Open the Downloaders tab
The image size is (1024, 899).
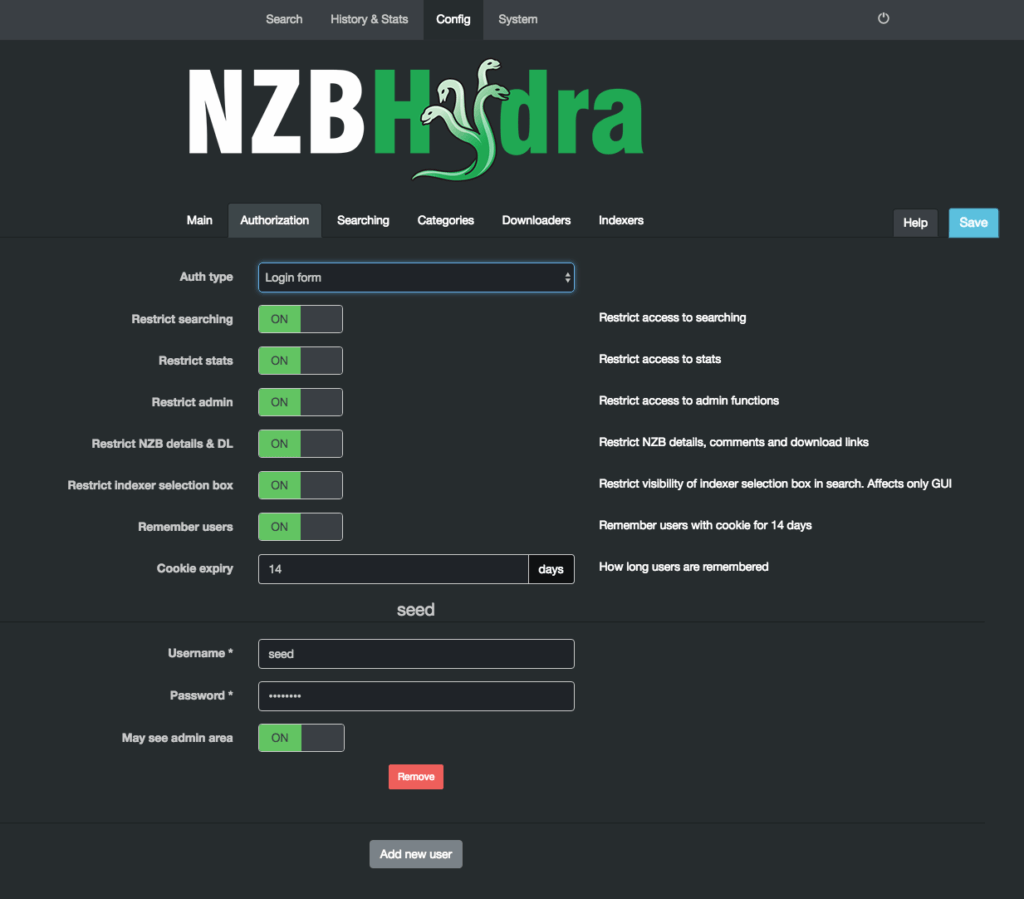pos(536,220)
